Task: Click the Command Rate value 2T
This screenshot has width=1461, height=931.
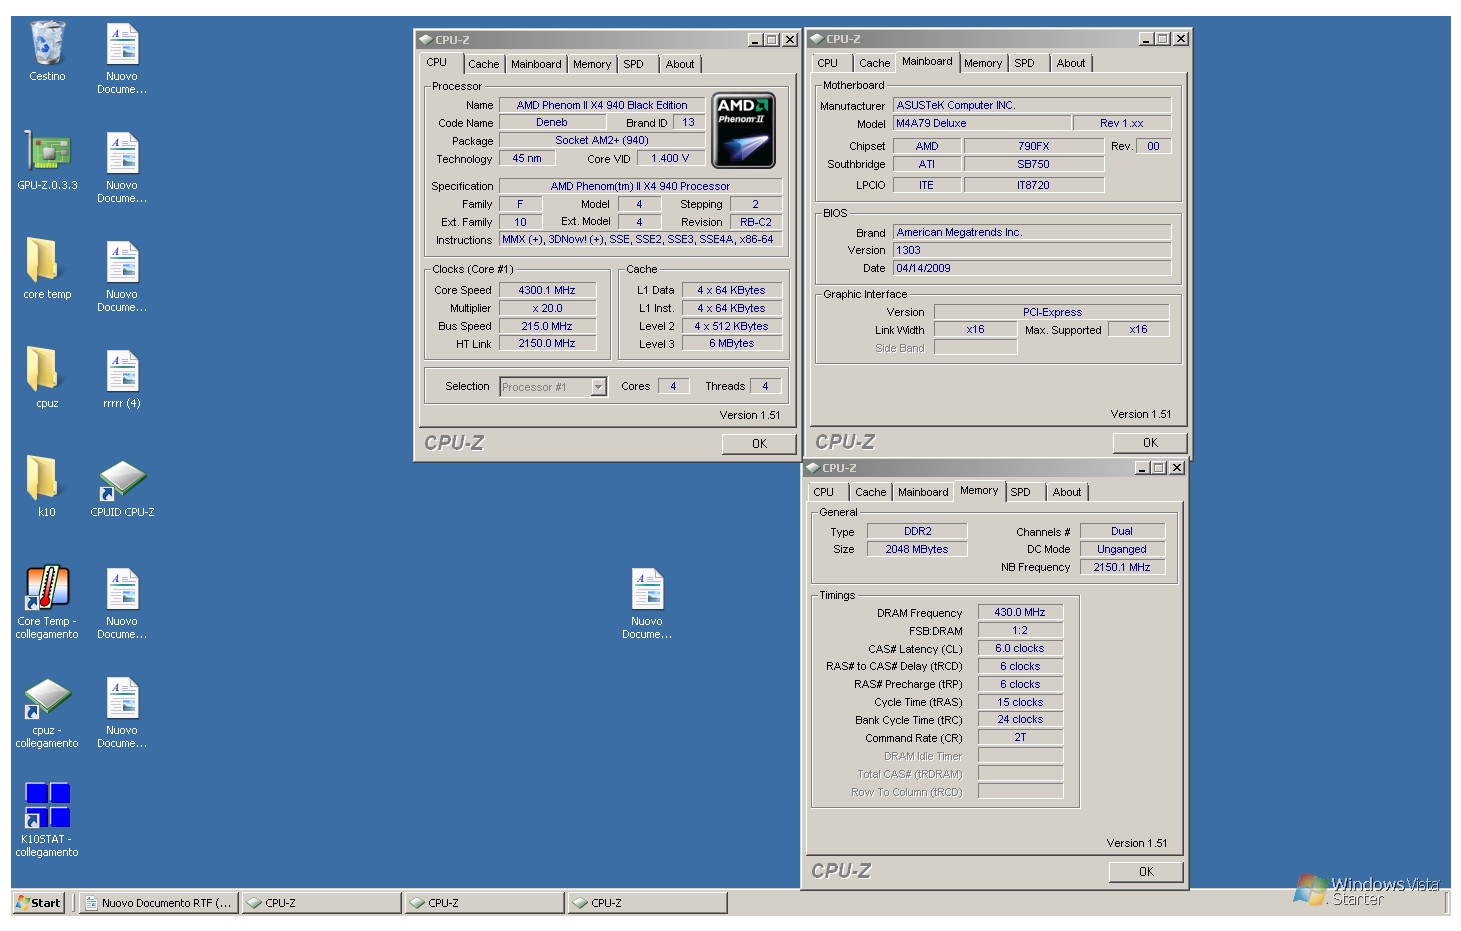Action: tap(1020, 737)
